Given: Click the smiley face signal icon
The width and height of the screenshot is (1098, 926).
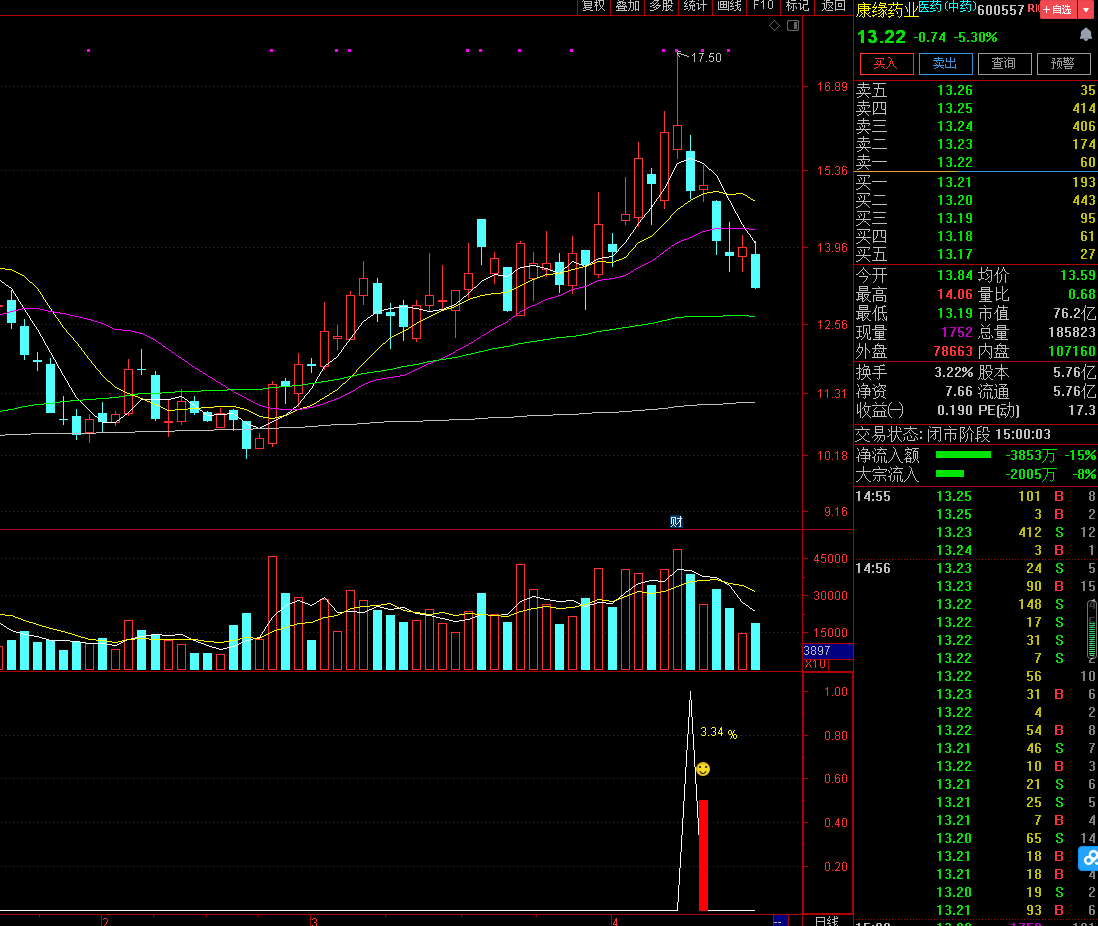Looking at the screenshot, I should [x=703, y=769].
